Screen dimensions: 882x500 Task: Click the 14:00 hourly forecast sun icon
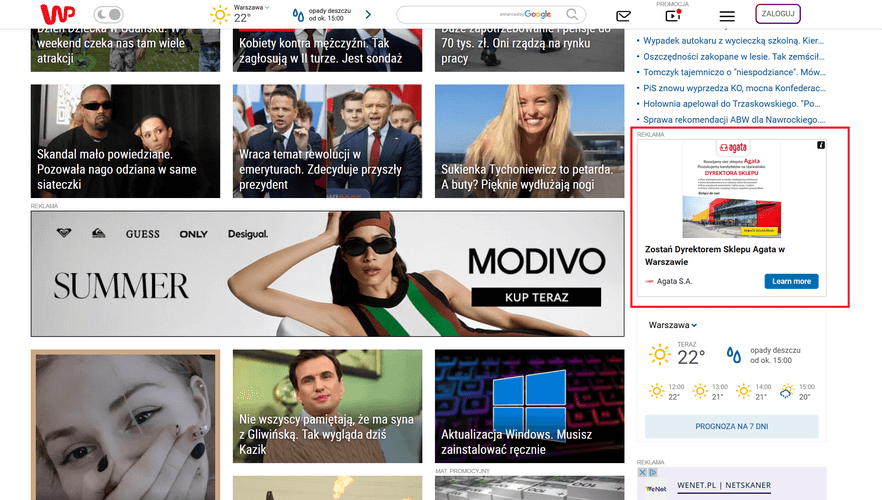click(x=744, y=391)
